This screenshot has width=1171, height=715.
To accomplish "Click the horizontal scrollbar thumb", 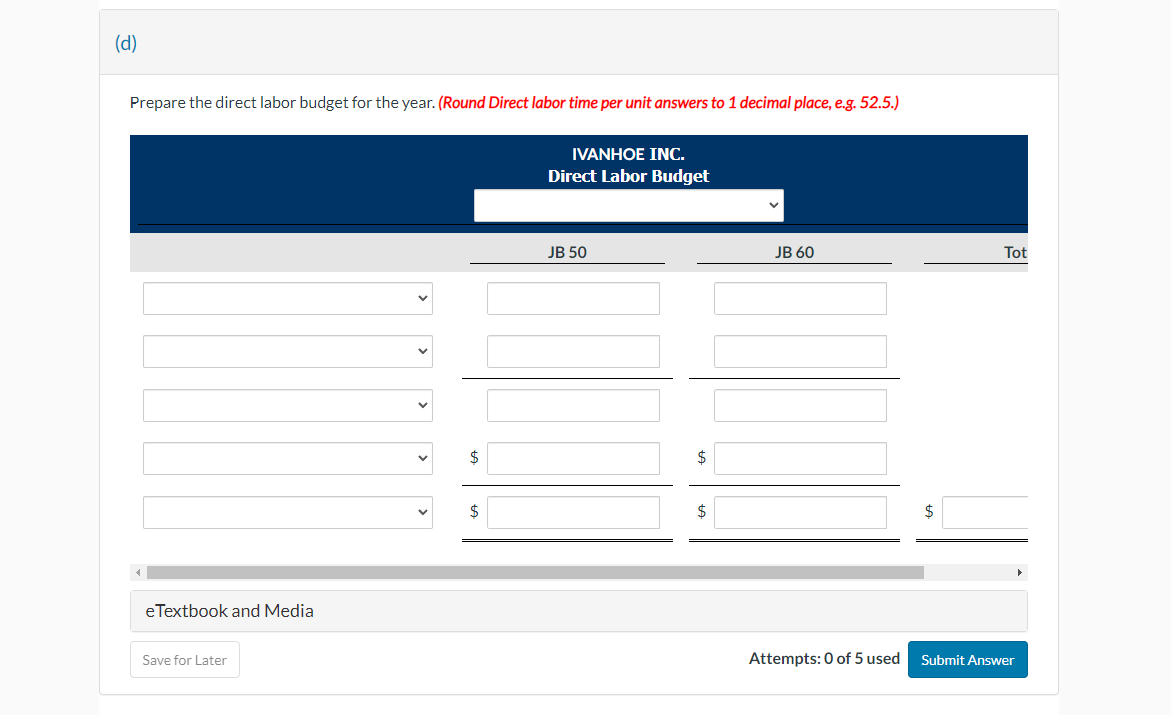I will point(535,572).
